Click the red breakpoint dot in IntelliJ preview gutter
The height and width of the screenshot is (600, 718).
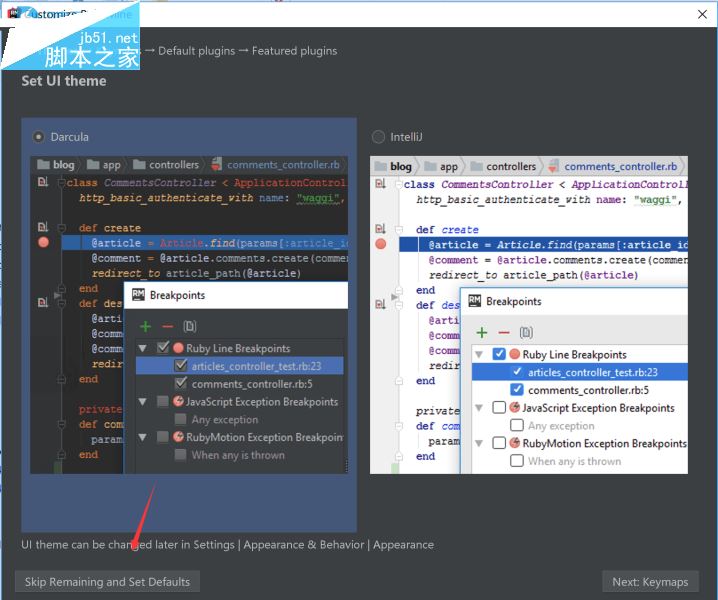[x=381, y=244]
